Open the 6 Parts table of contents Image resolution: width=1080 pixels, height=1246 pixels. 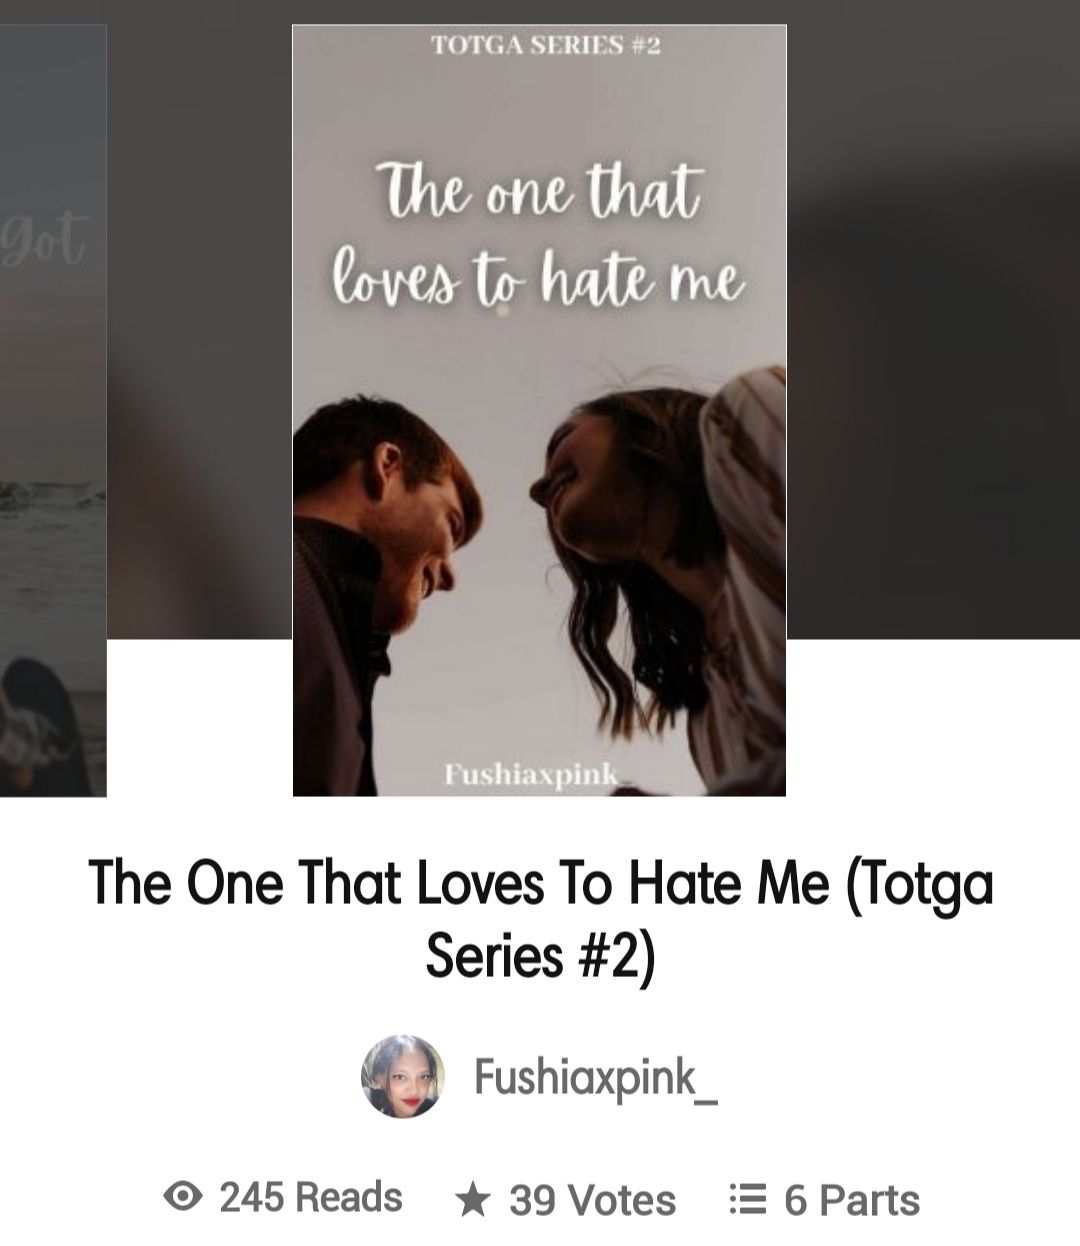pyautogui.click(x=852, y=1200)
